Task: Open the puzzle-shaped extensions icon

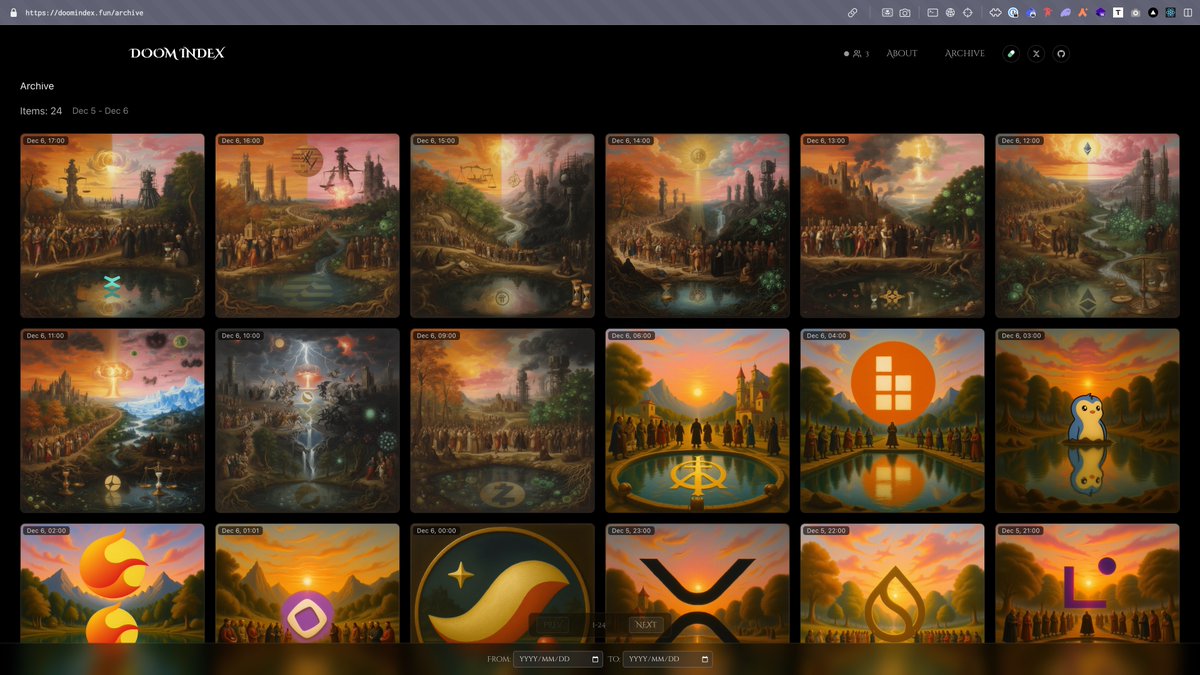Action: coord(996,13)
